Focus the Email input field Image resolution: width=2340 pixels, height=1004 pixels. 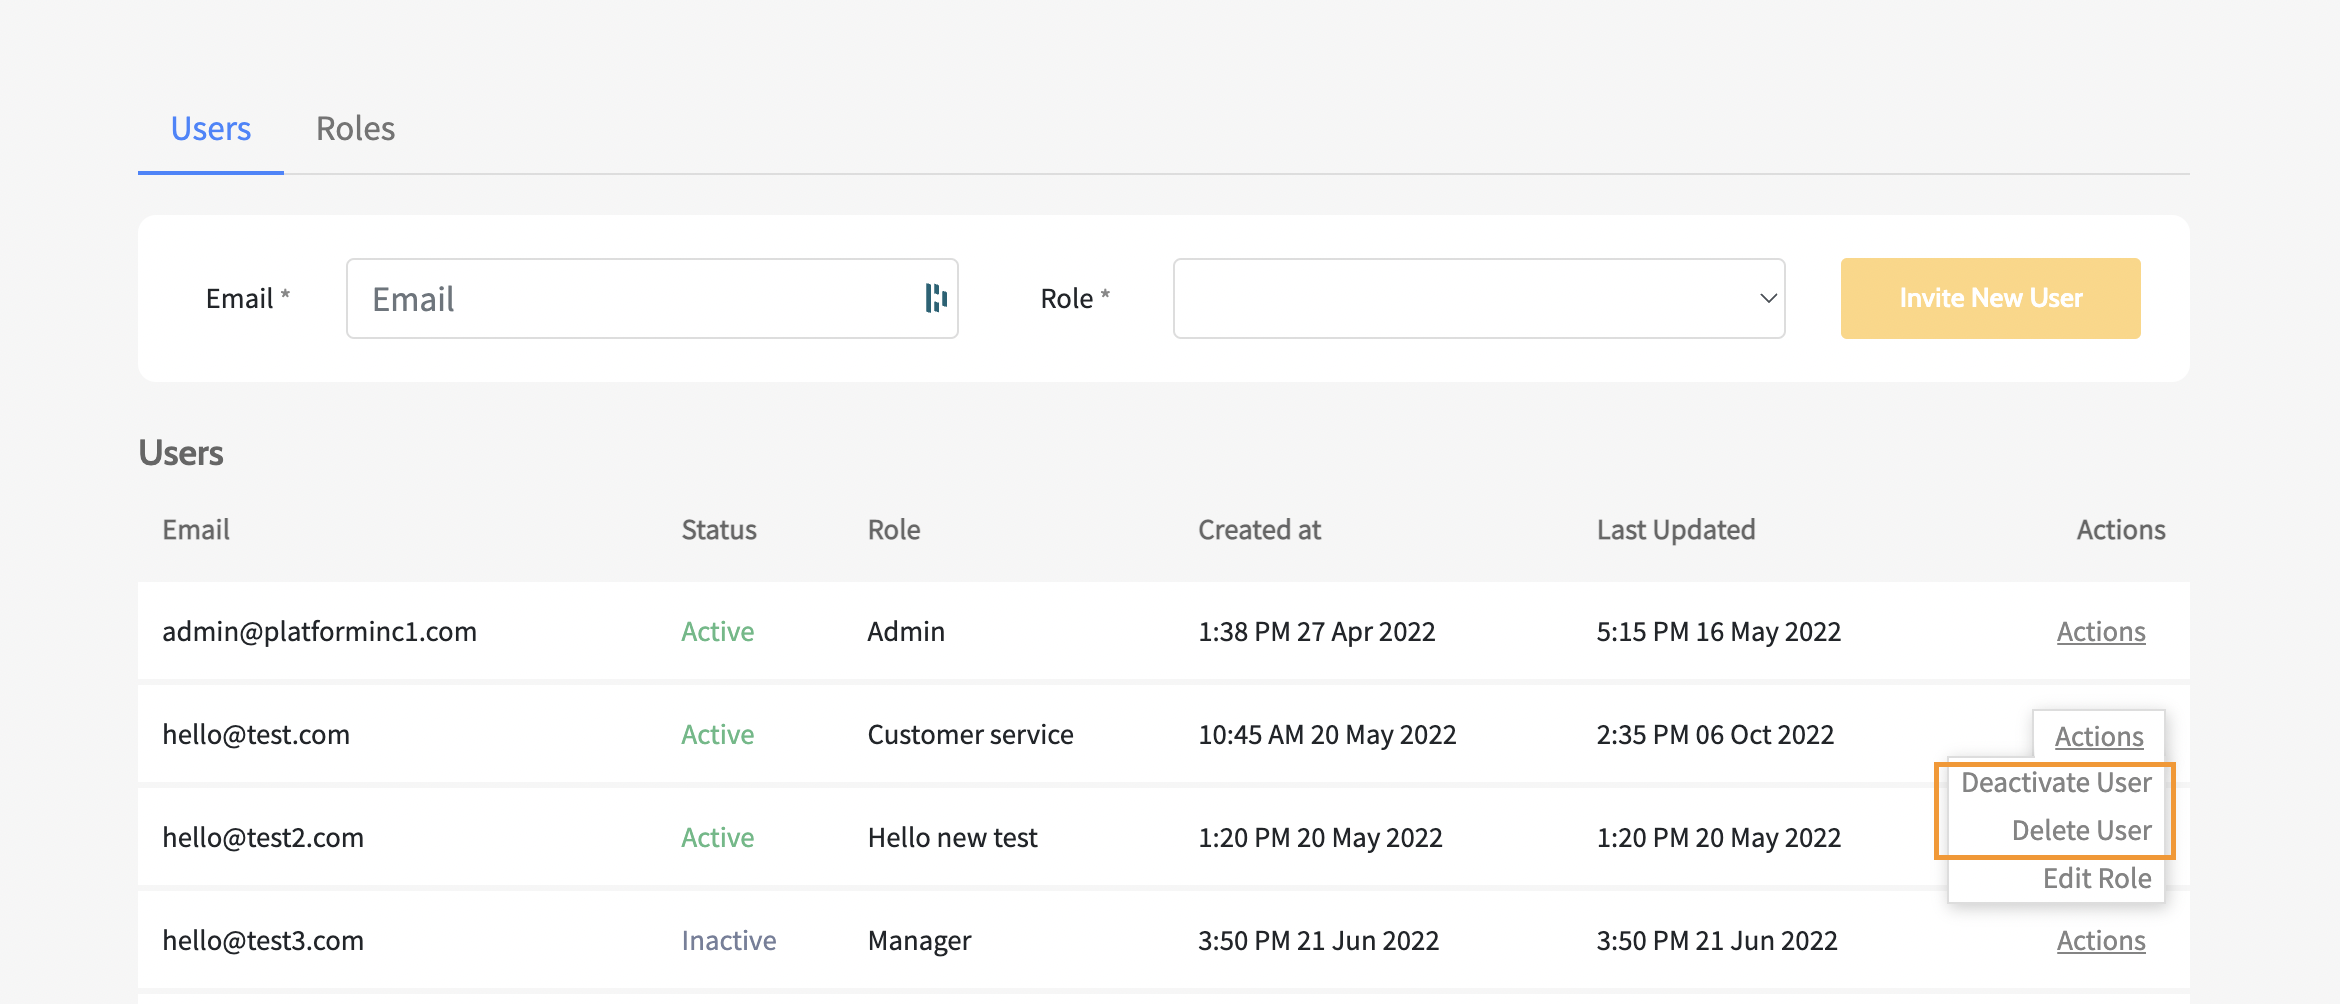tap(640, 298)
